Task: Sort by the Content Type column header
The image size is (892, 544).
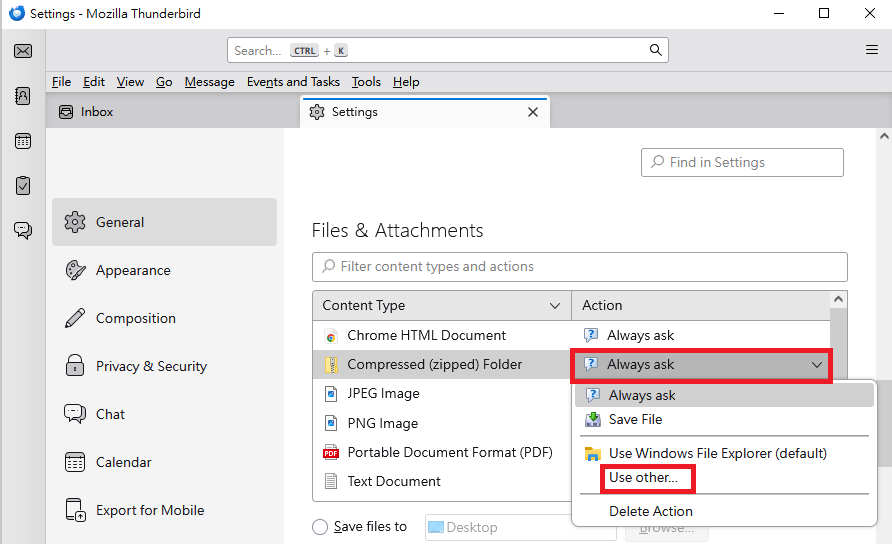Action: 441,305
